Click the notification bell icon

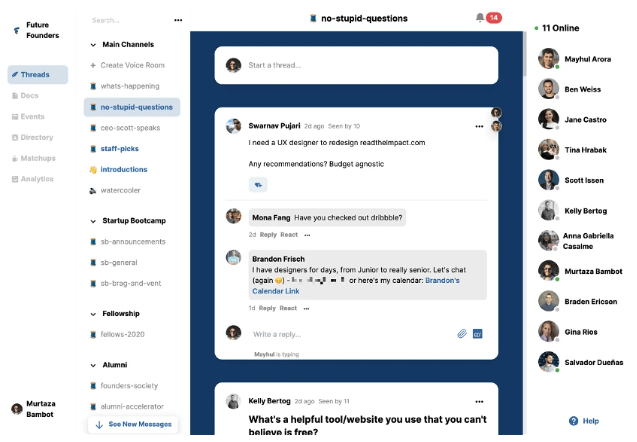(480, 17)
